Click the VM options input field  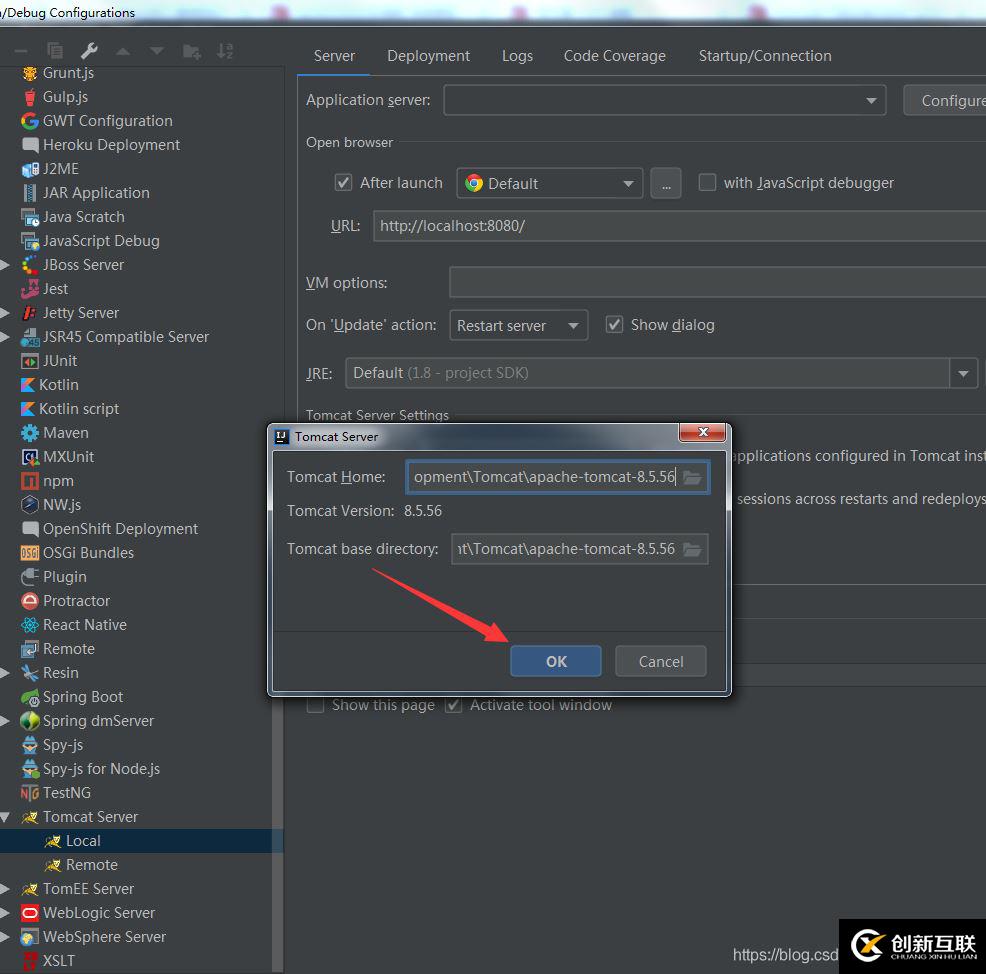coord(717,282)
